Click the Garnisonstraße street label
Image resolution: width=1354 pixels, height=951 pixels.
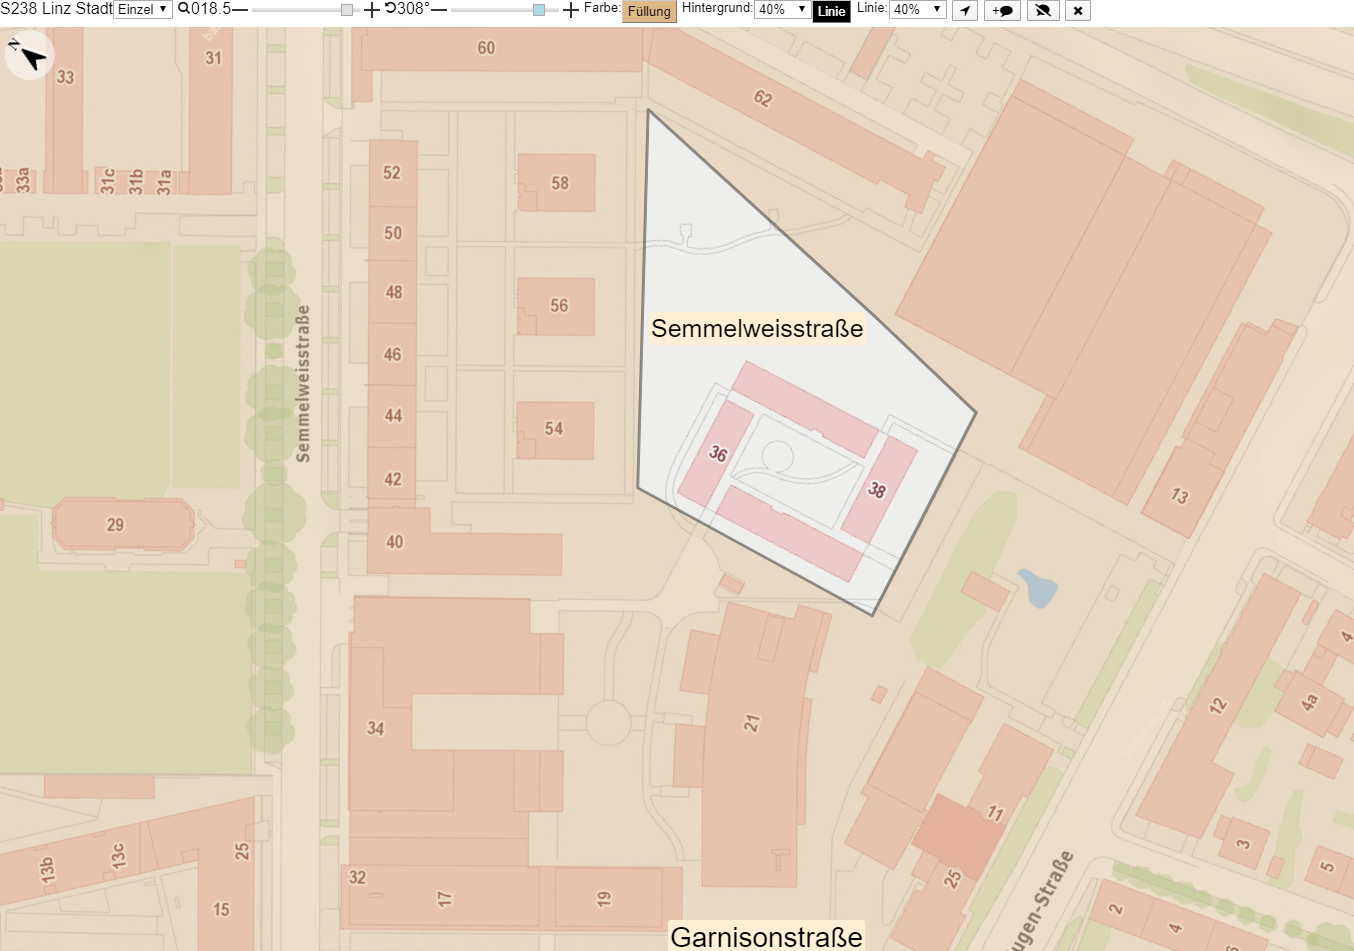point(766,937)
